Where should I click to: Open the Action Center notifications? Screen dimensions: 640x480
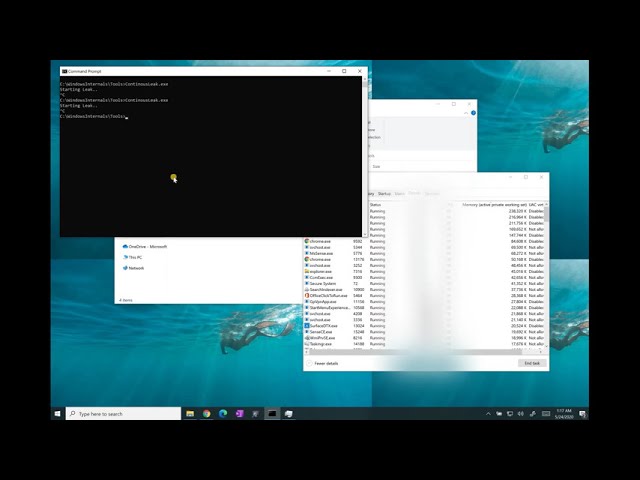click(583, 413)
